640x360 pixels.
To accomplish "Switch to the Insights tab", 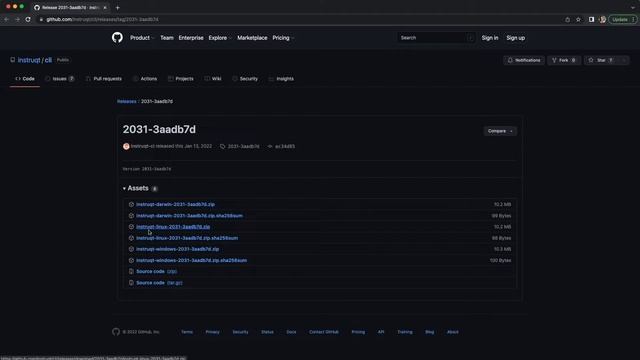I will 281,78.
